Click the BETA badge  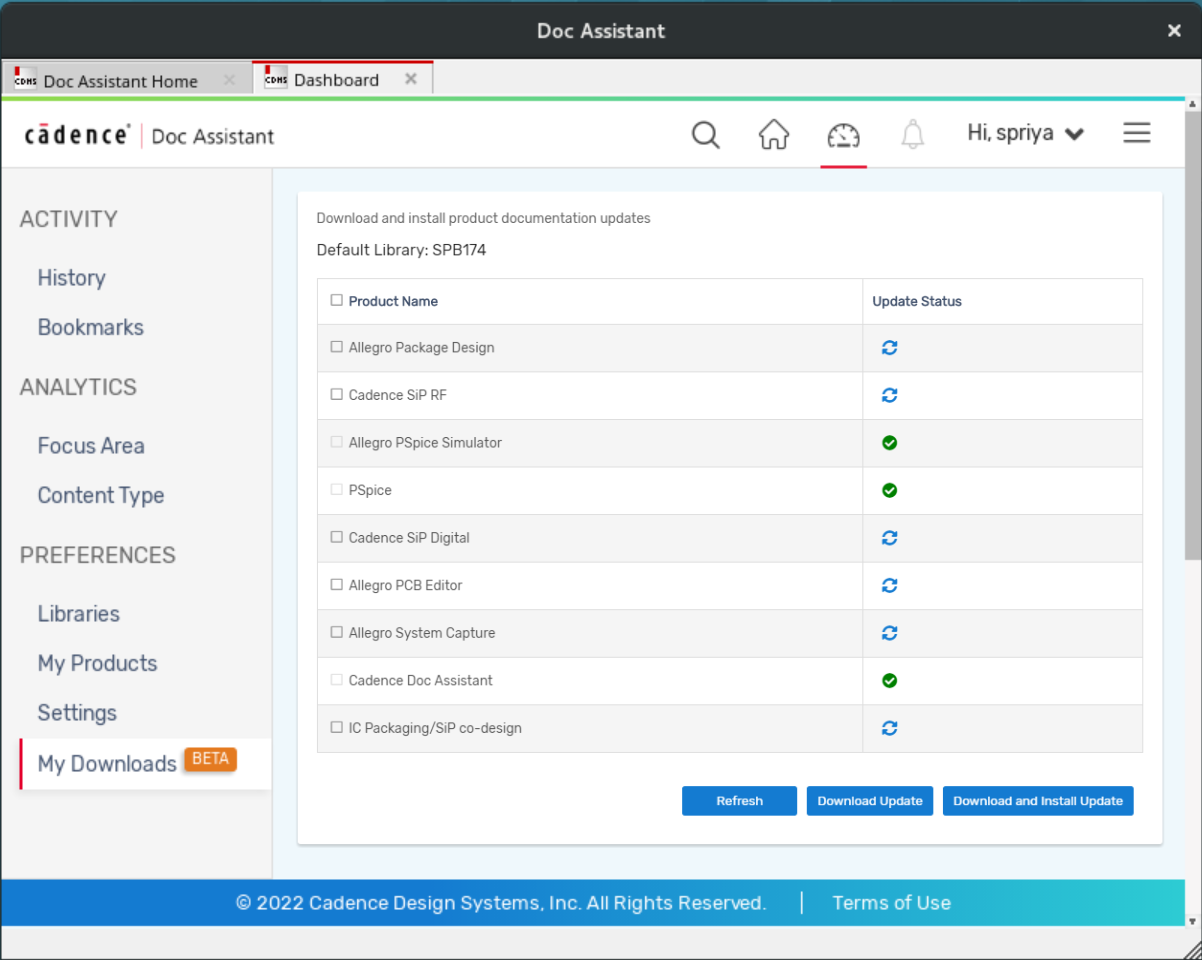[210, 759]
